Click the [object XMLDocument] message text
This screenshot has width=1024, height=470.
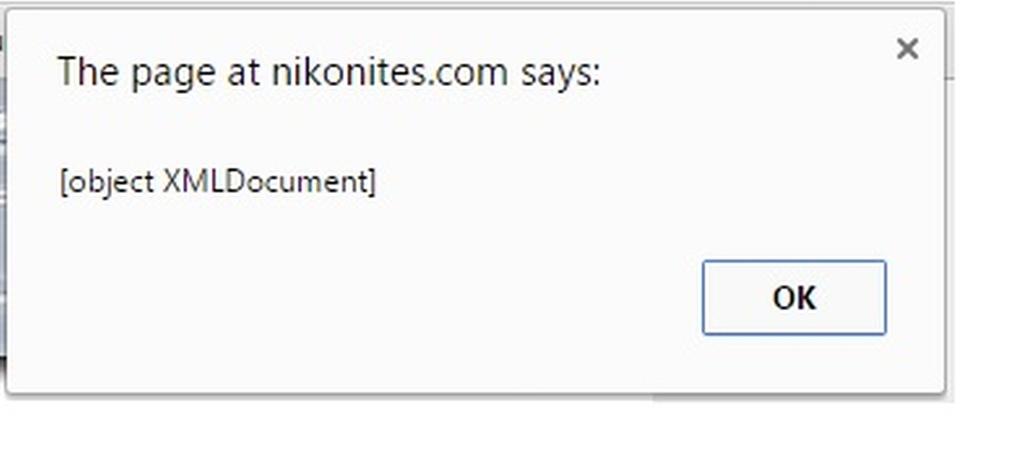point(218,182)
